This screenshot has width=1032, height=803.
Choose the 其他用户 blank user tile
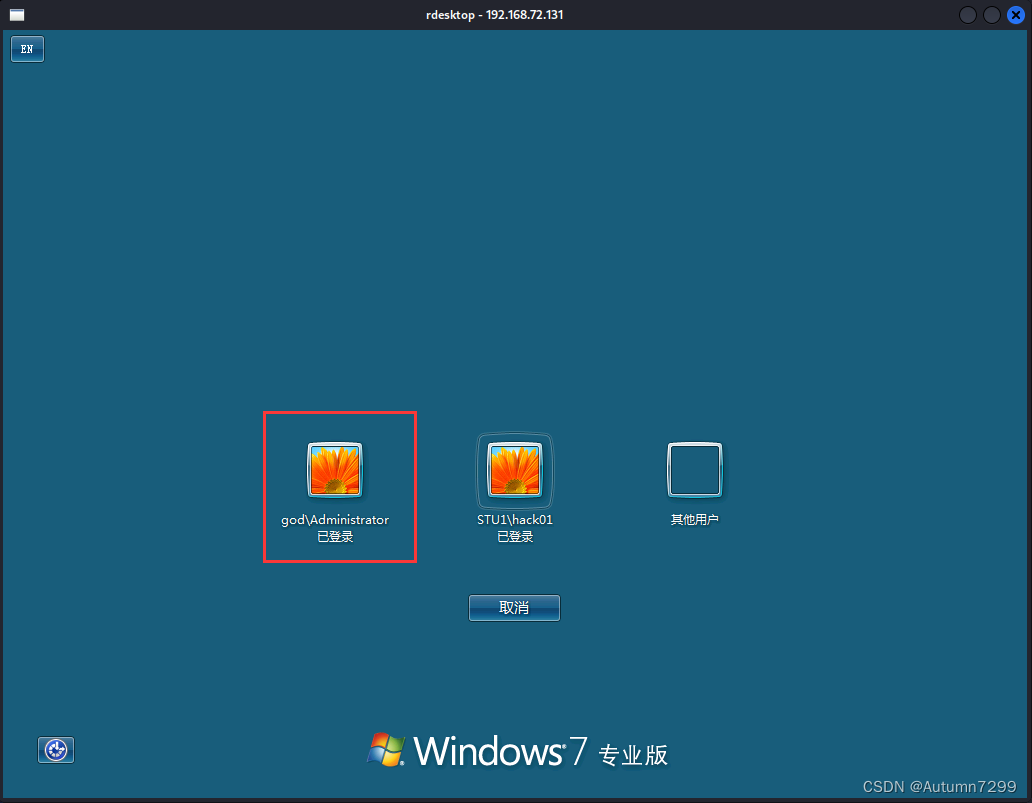point(694,470)
